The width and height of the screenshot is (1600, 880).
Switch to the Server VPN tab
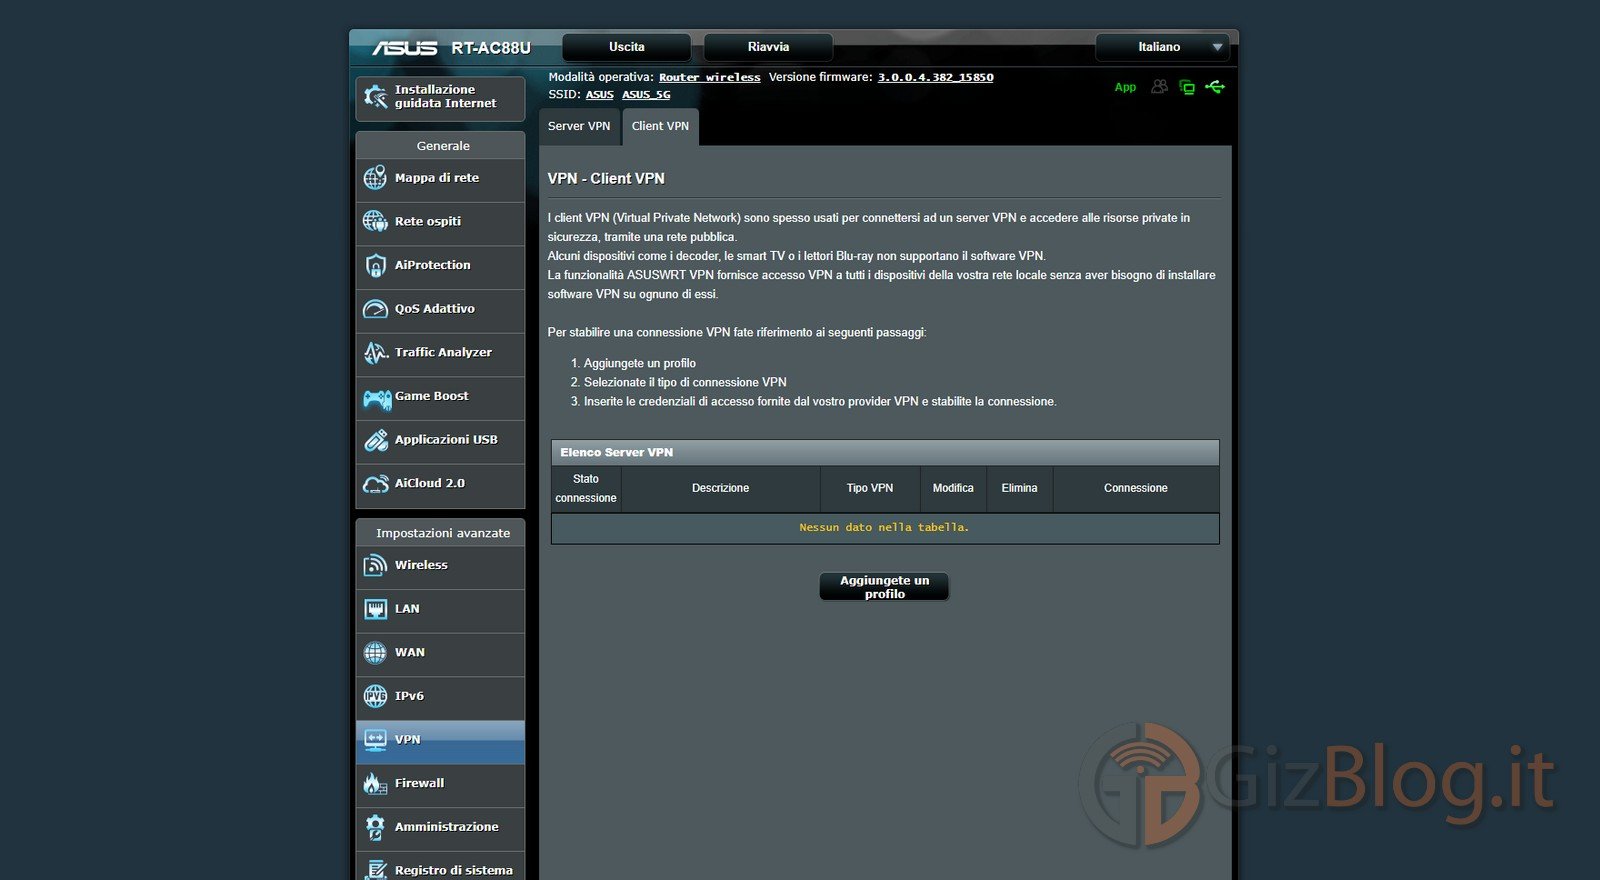coord(579,126)
